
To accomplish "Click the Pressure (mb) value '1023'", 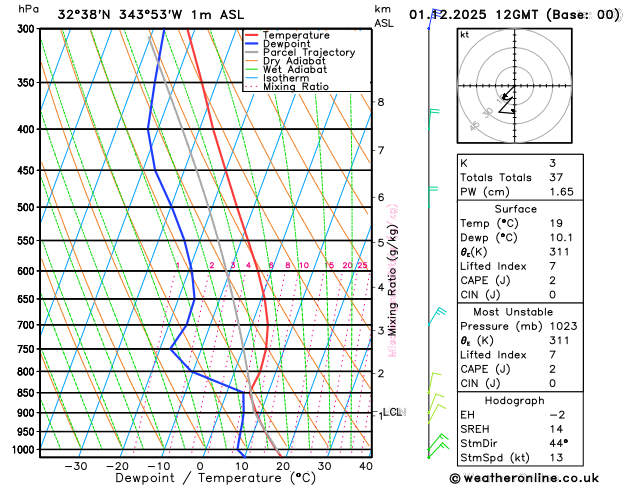I will click(x=563, y=326).
